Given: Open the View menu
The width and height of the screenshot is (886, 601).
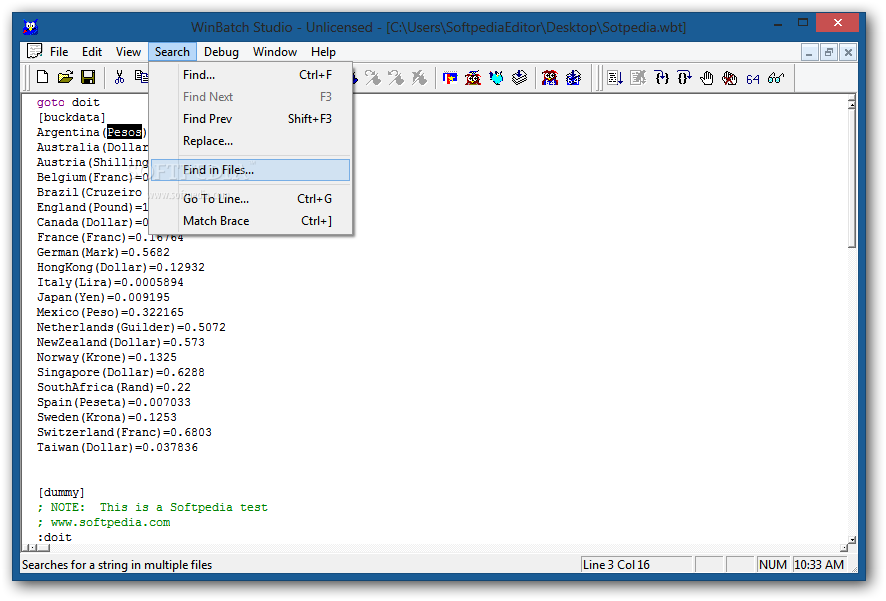Looking at the screenshot, I should pos(128,52).
